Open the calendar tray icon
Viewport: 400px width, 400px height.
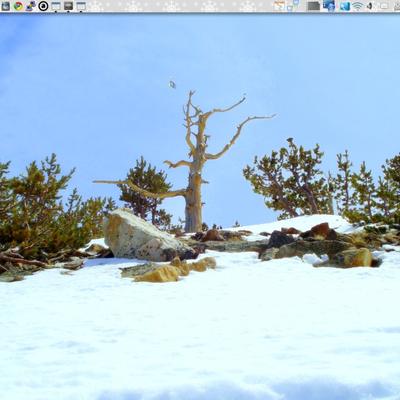tap(279, 6)
